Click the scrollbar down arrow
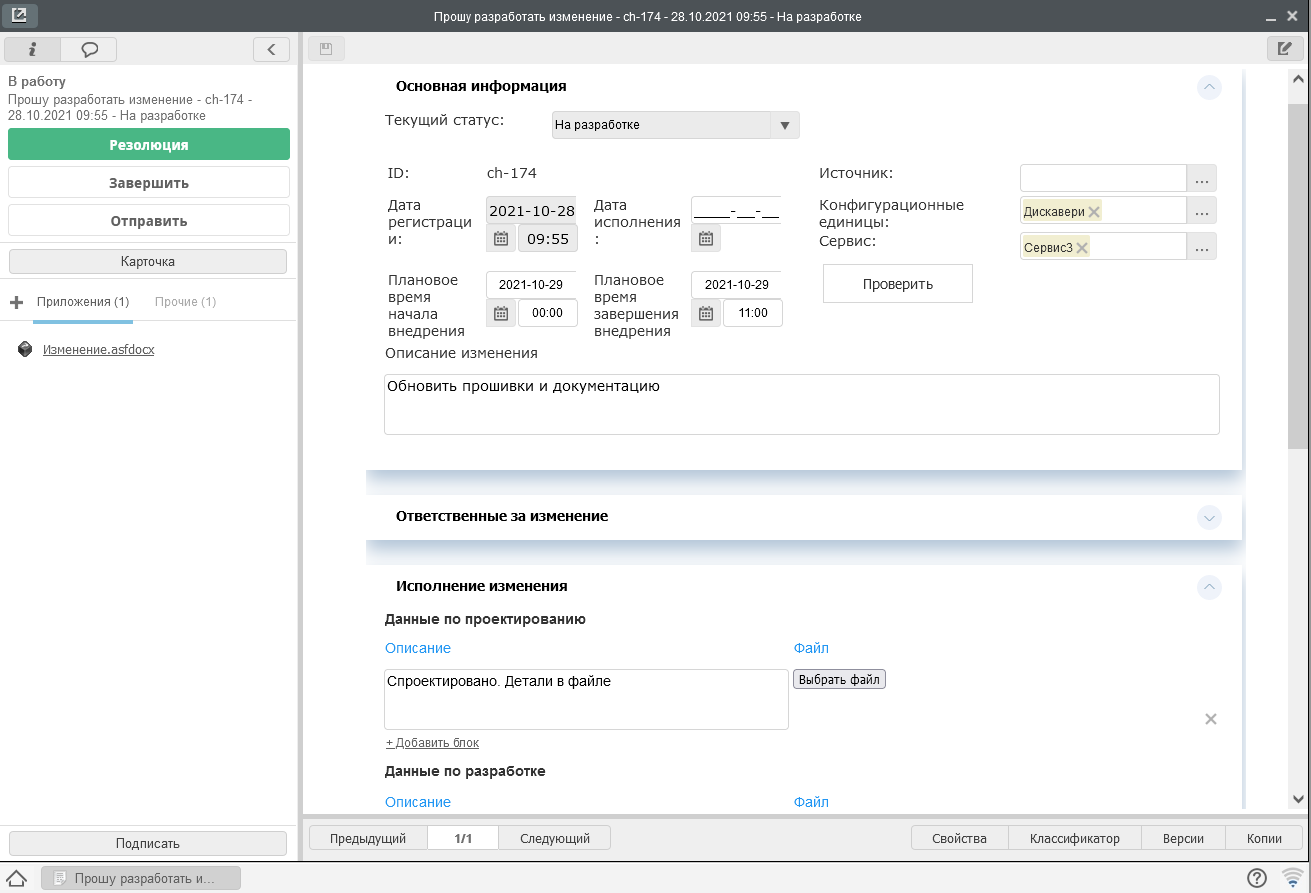 (x=1298, y=799)
